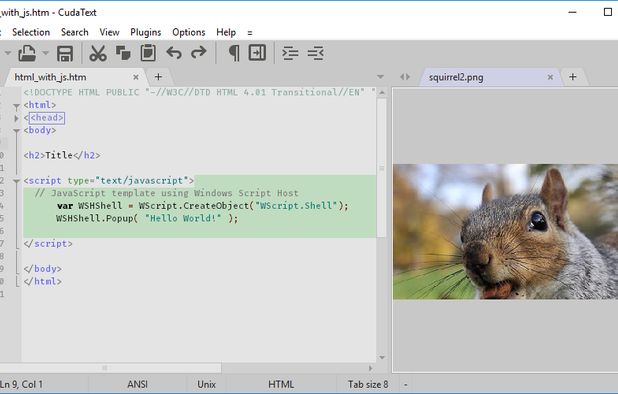The image size is (618, 394).
Task: Click WScript.CreateObject in the code
Action: (x=194, y=206)
